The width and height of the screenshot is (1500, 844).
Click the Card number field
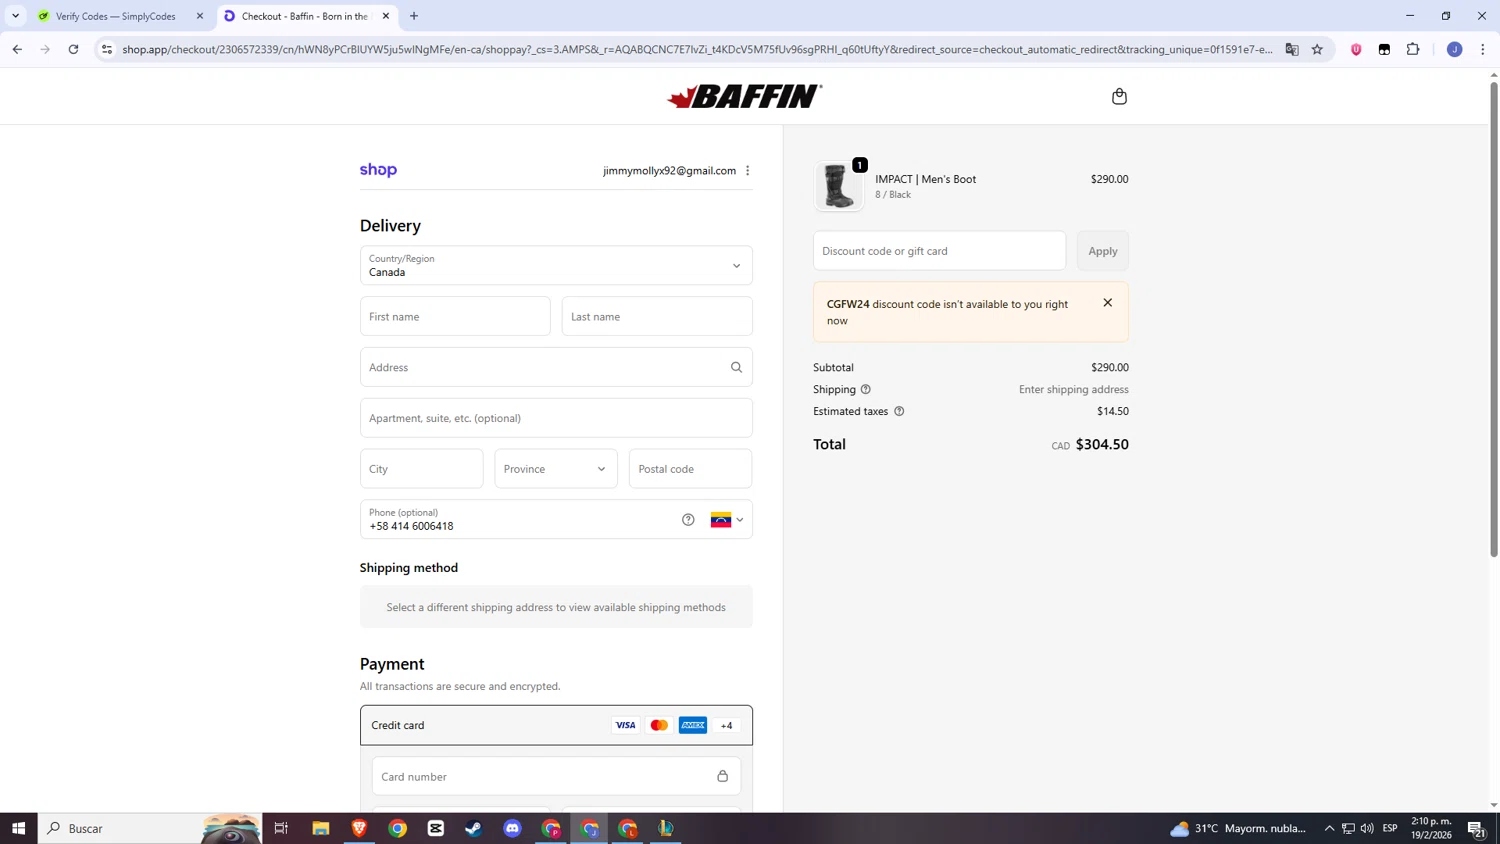click(x=556, y=776)
